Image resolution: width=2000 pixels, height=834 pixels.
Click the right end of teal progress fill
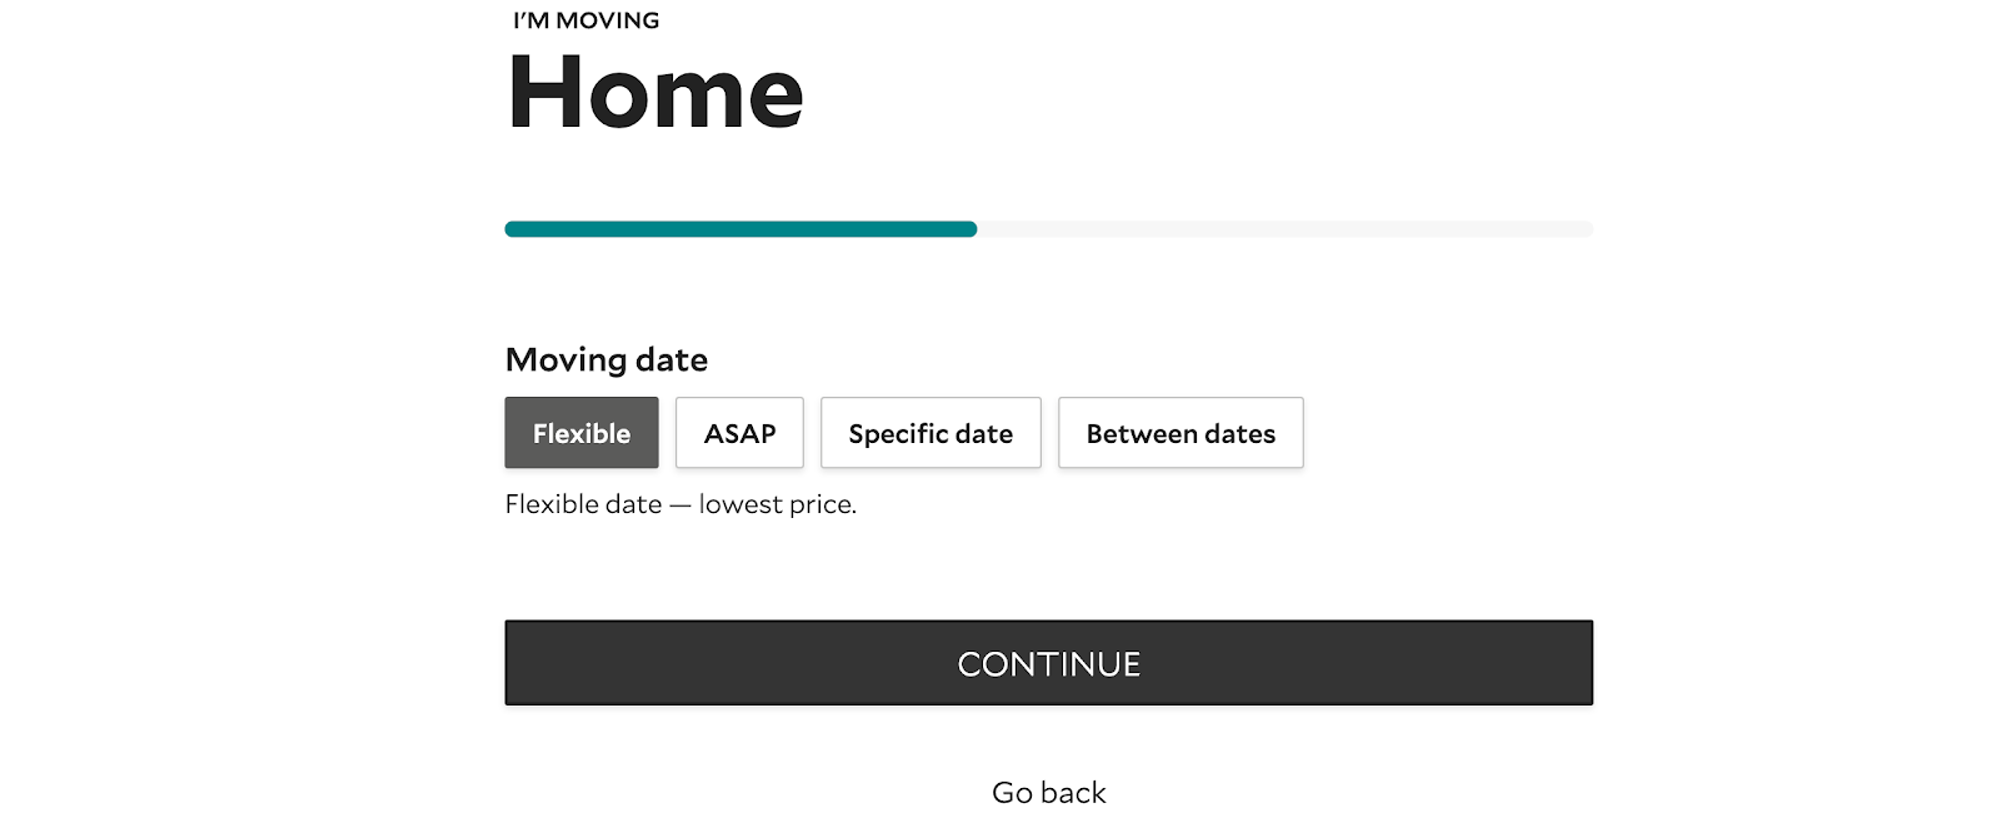(x=968, y=229)
